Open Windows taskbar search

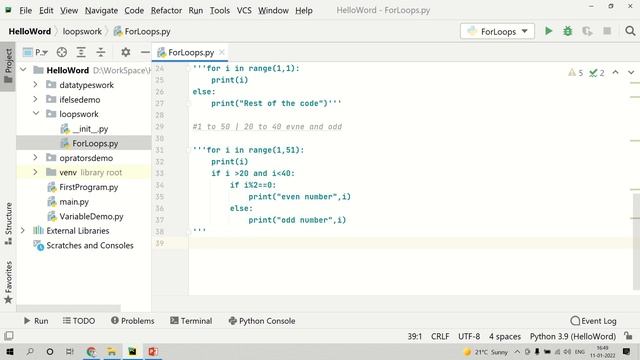30,351
